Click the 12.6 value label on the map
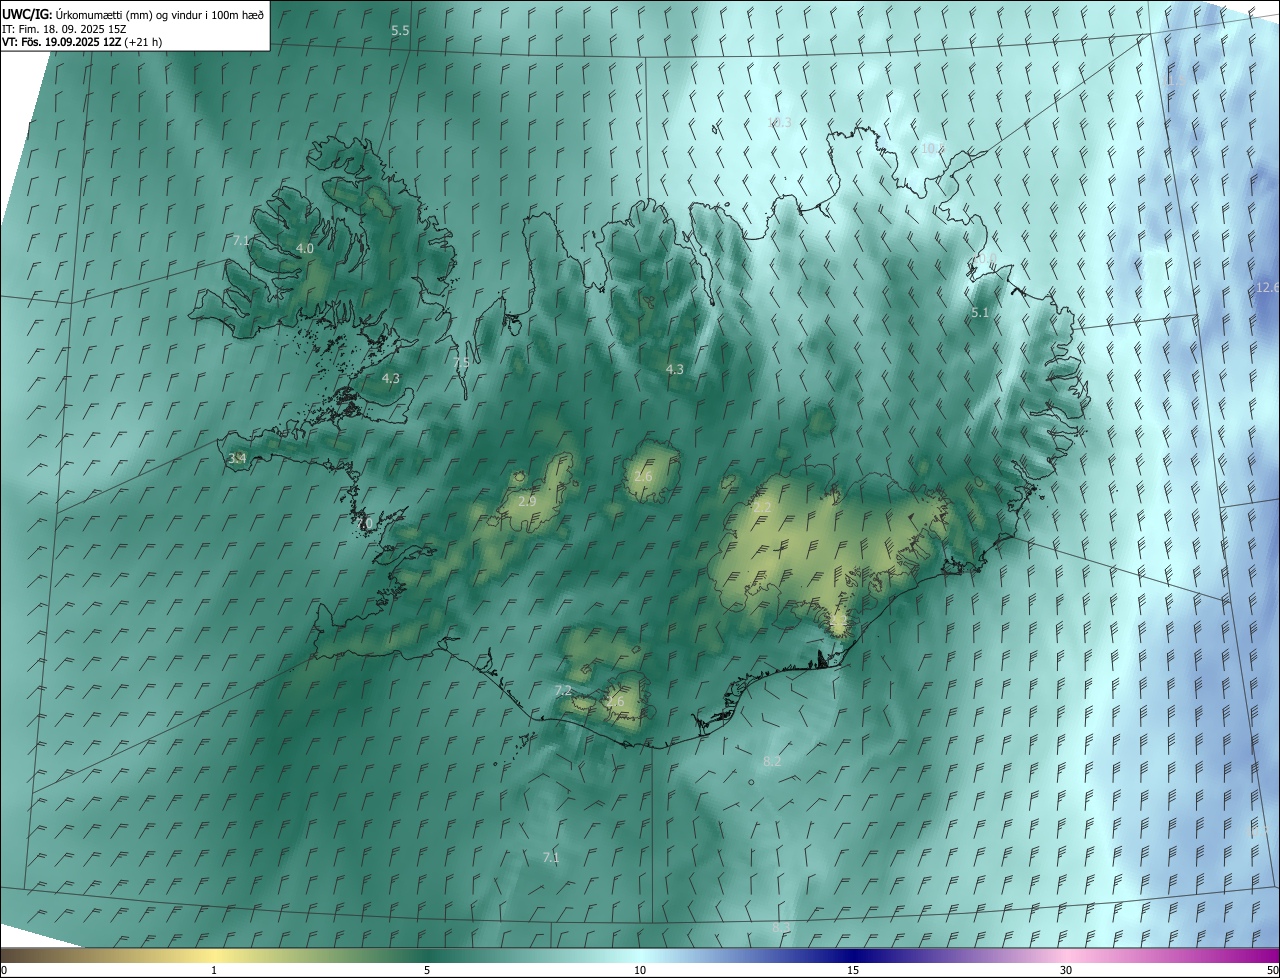 [x=1267, y=288]
